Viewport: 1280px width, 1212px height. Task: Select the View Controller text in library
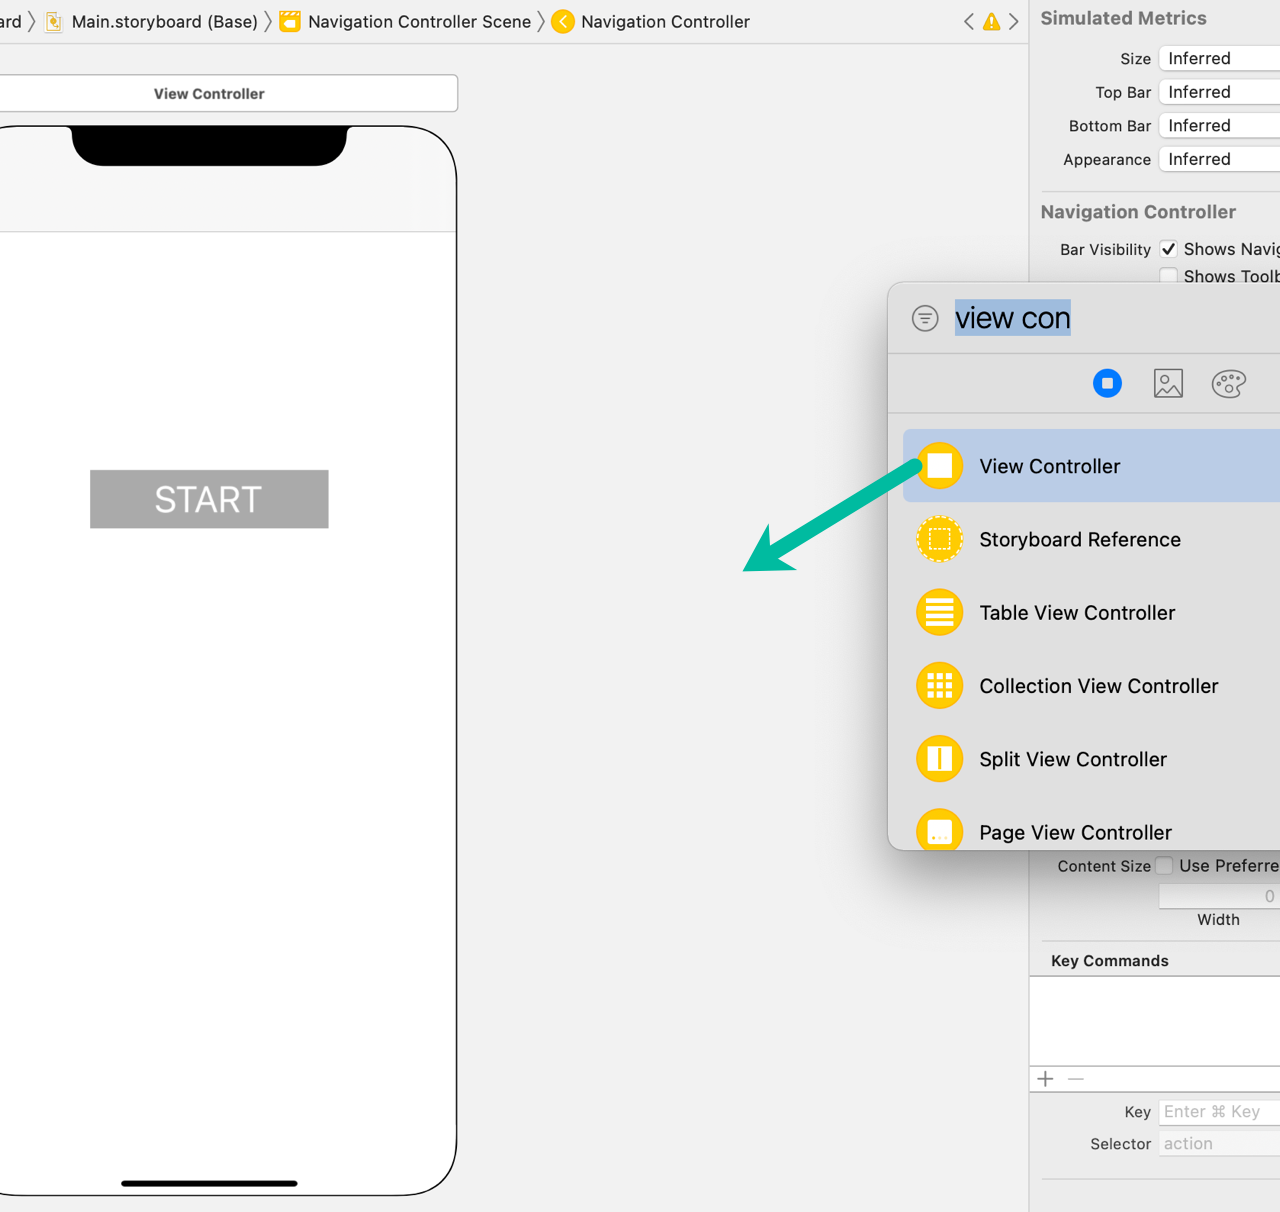click(x=1050, y=466)
